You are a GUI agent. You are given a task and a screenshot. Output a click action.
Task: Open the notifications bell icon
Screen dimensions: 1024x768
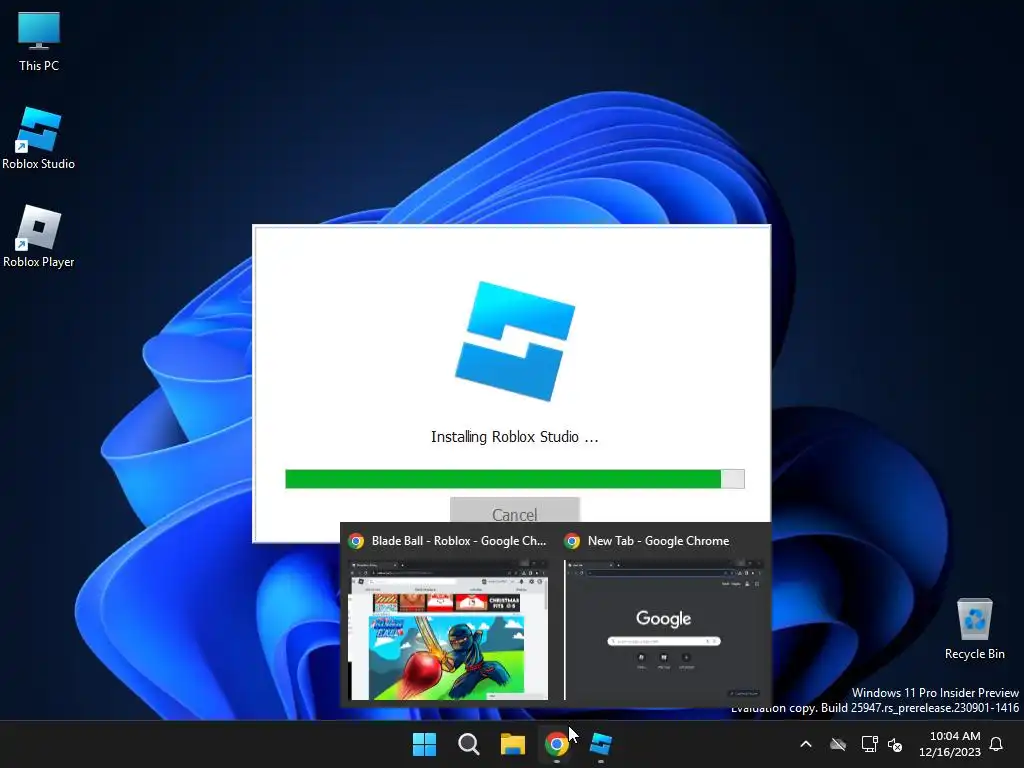[996, 744]
